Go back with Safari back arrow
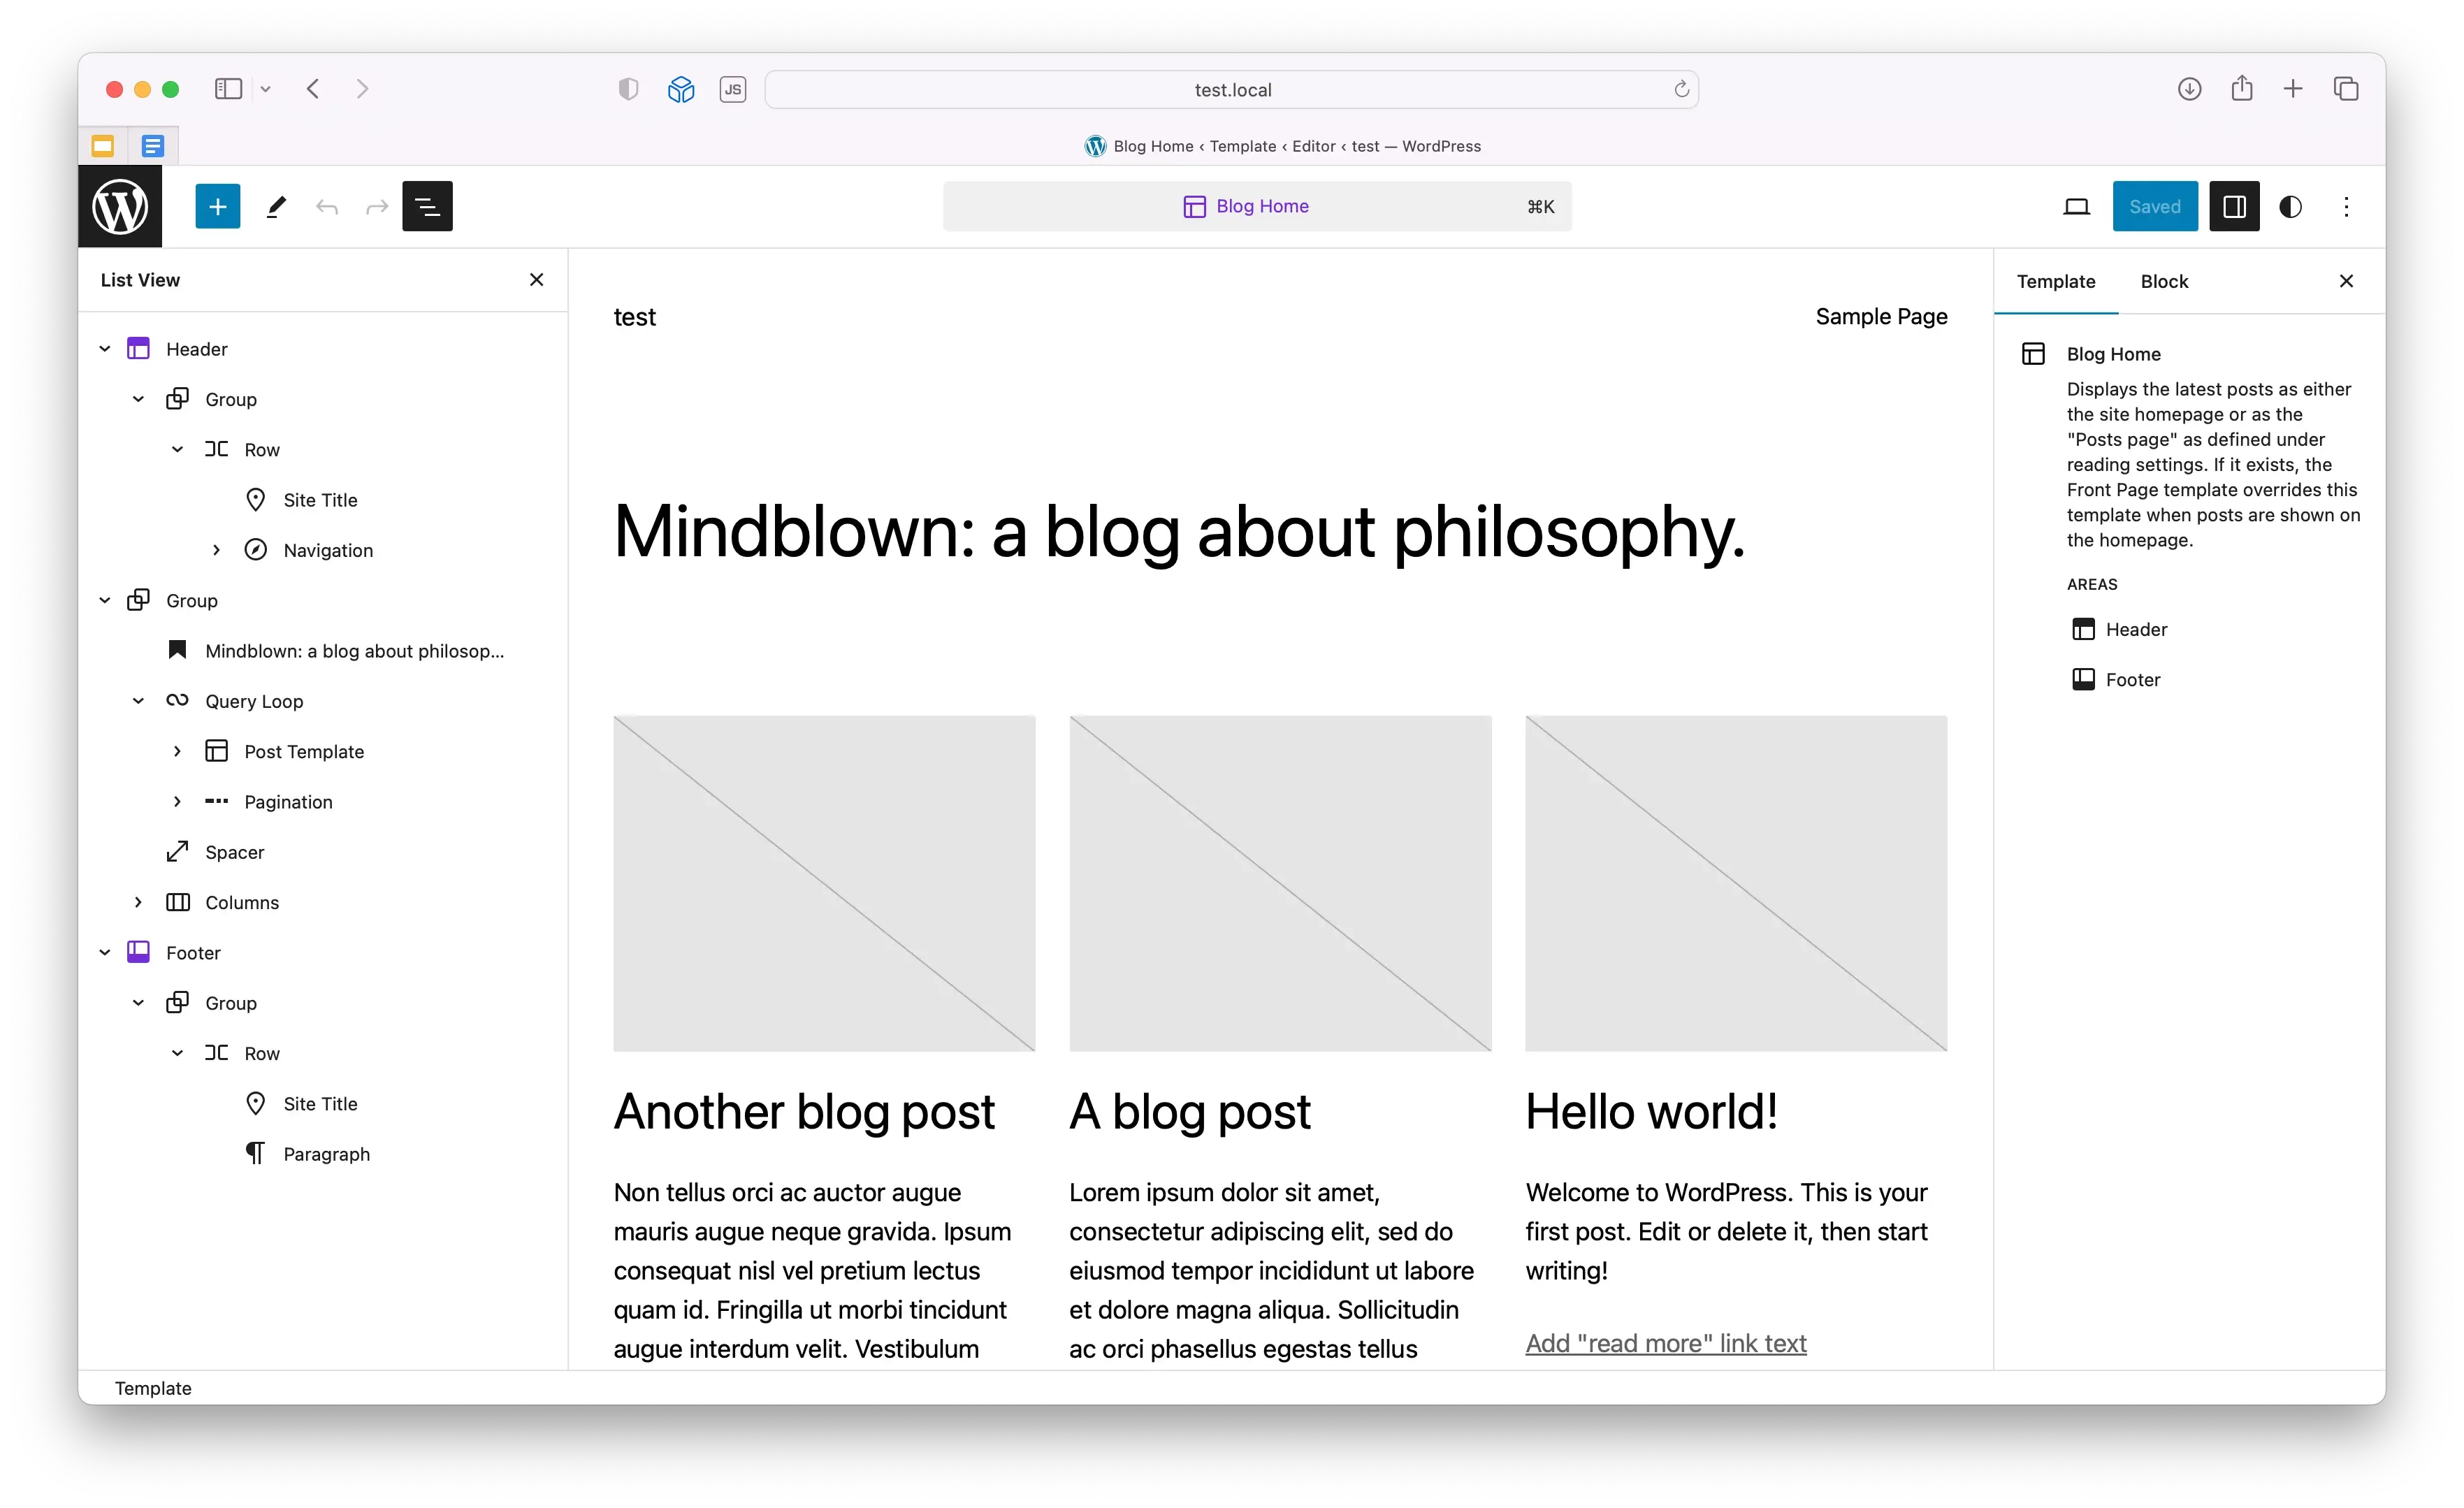2464x1508 pixels. [x=313, y=89]
